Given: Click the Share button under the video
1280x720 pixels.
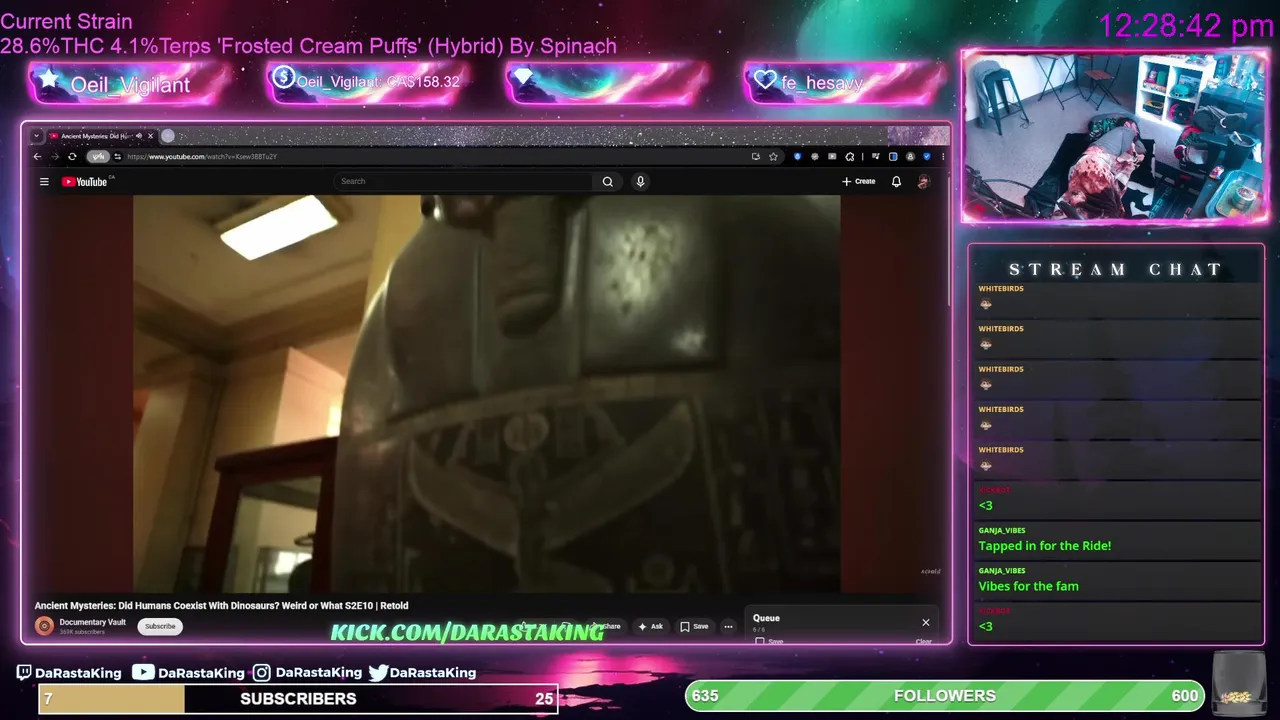Looking at the screenshot, I should (x=609, y=626).
